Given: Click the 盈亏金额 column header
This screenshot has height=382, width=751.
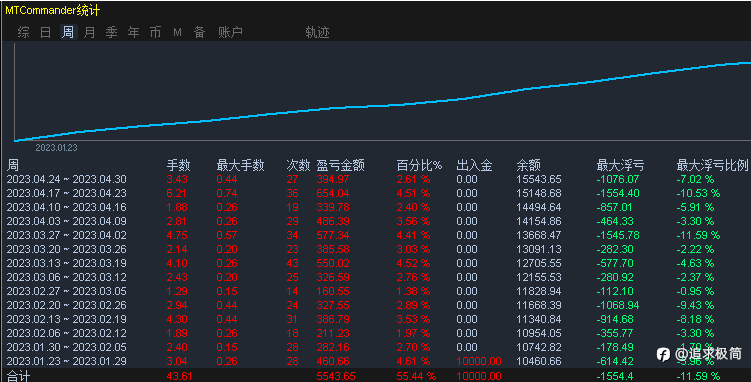Looking at the screenshot, I should coord(341,166).
